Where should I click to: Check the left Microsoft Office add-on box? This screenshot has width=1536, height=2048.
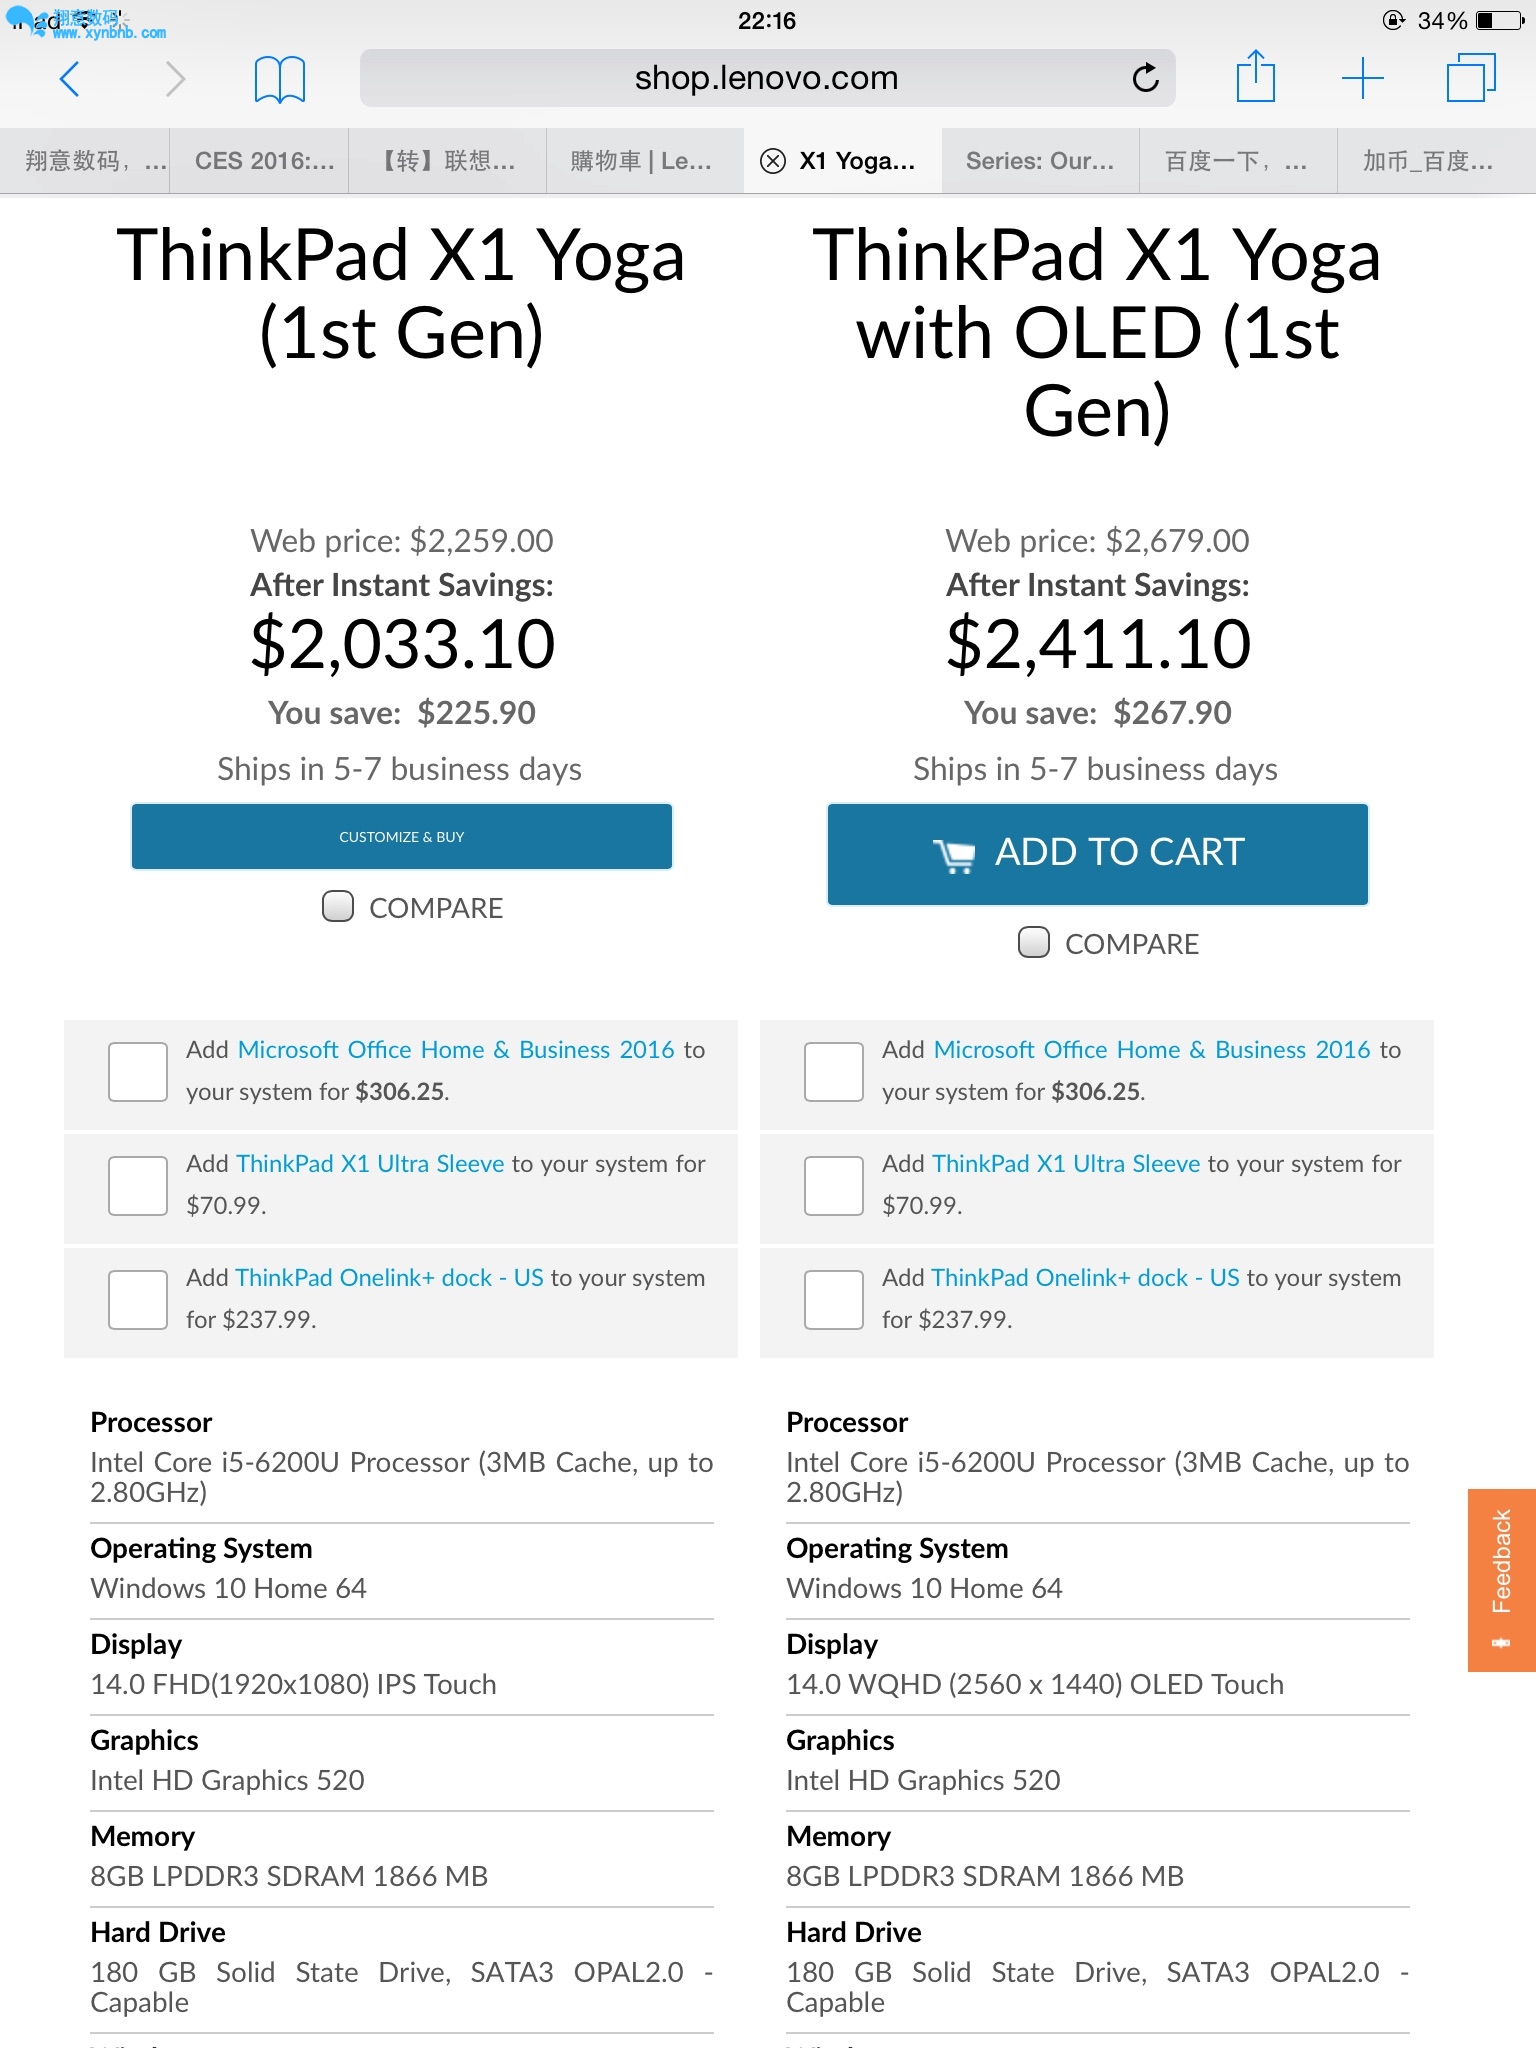pyautogui.click(x=138, y=1072)
